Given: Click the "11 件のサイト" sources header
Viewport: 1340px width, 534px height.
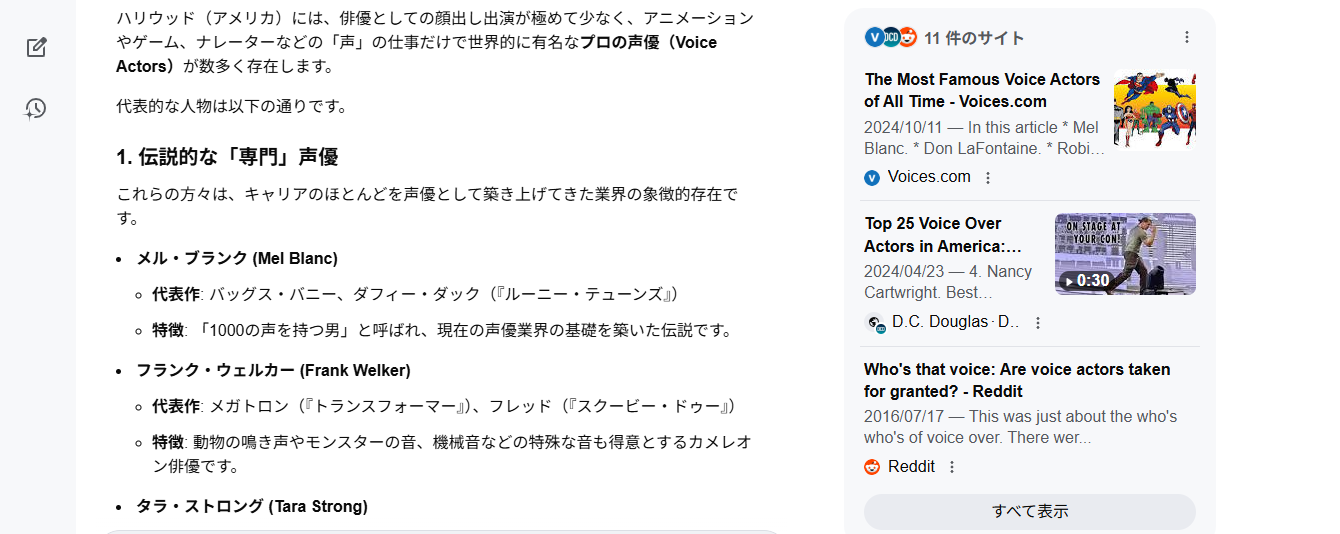Looking at the screenshot, I should [x=974, y=38].
